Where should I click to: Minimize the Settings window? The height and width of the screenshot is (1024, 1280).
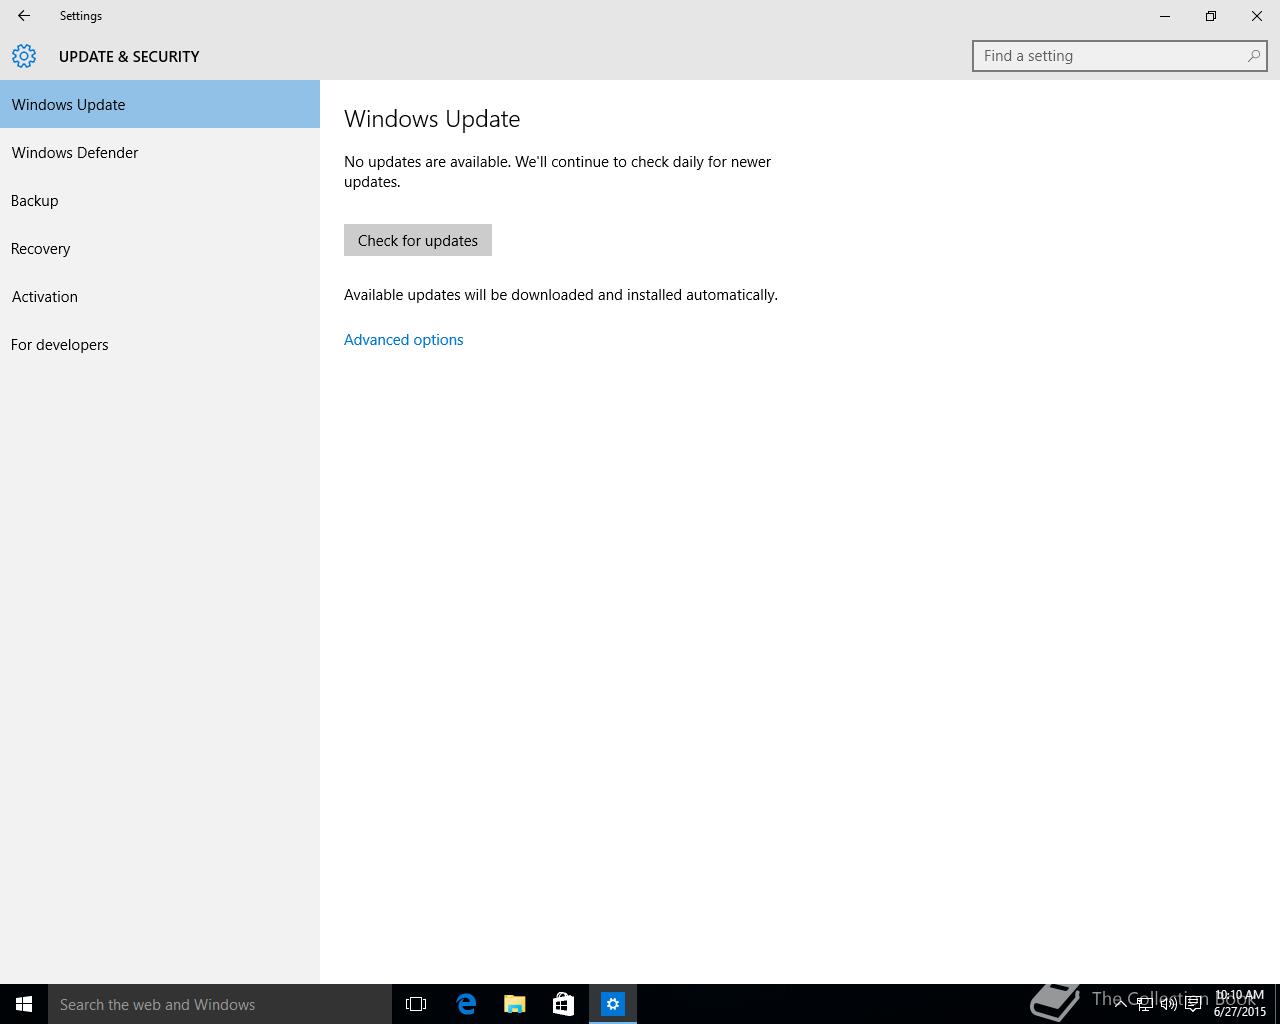point(1165,16)
